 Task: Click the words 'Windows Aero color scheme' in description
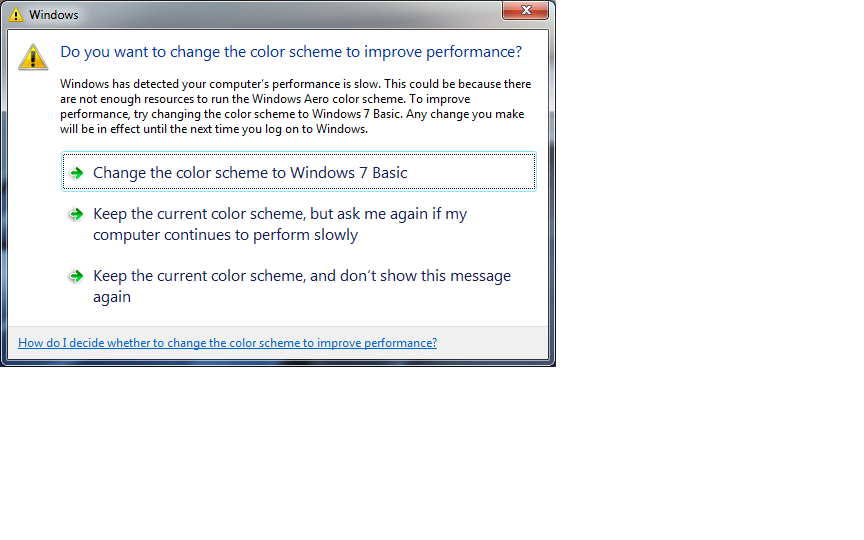327,99
